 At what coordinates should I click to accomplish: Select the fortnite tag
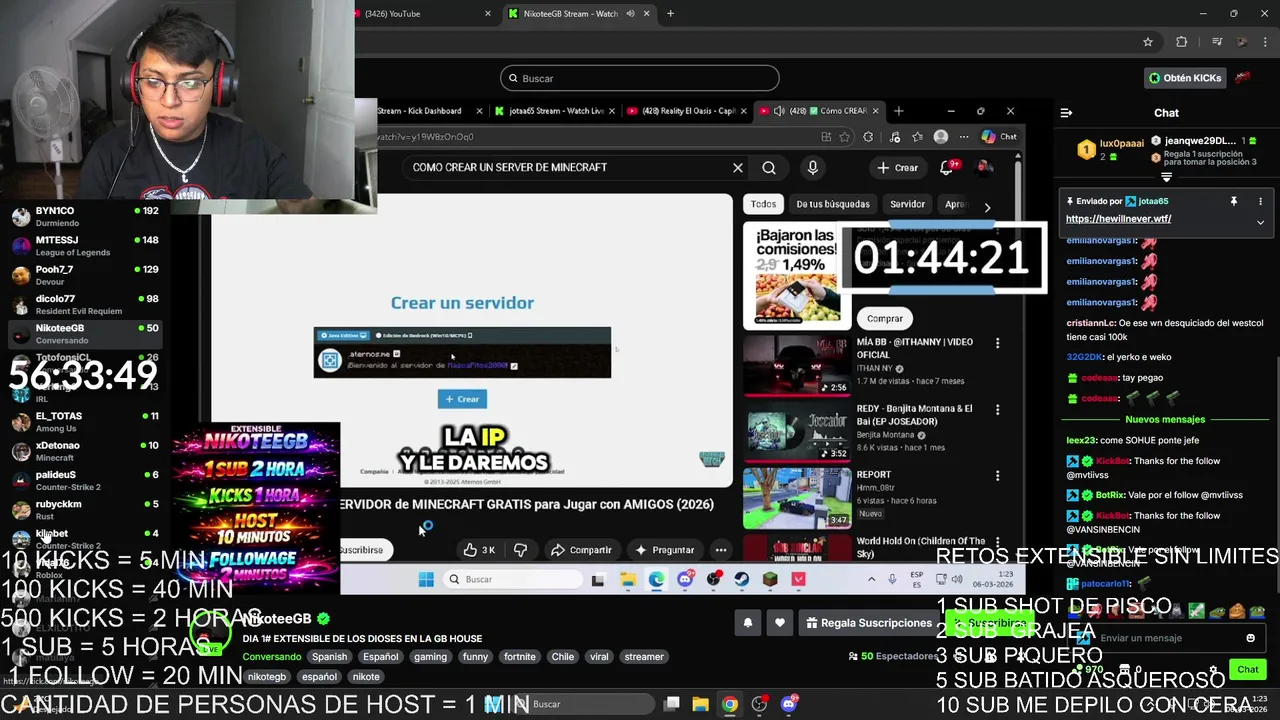pyautogui.click(x=520, y=657)
